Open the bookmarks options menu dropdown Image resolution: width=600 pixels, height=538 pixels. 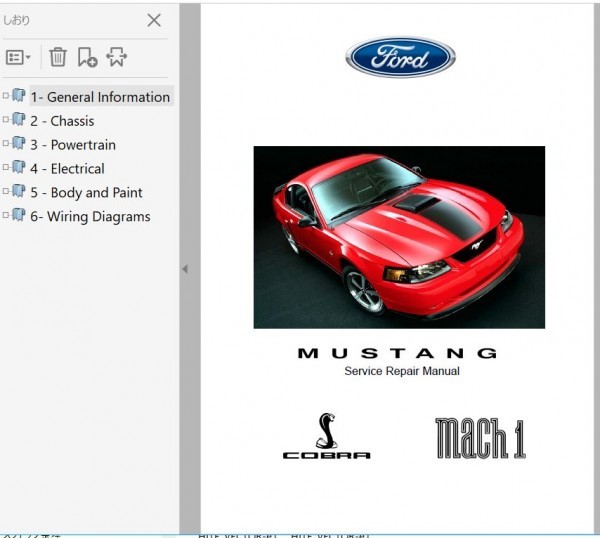(x=18, y=57)
